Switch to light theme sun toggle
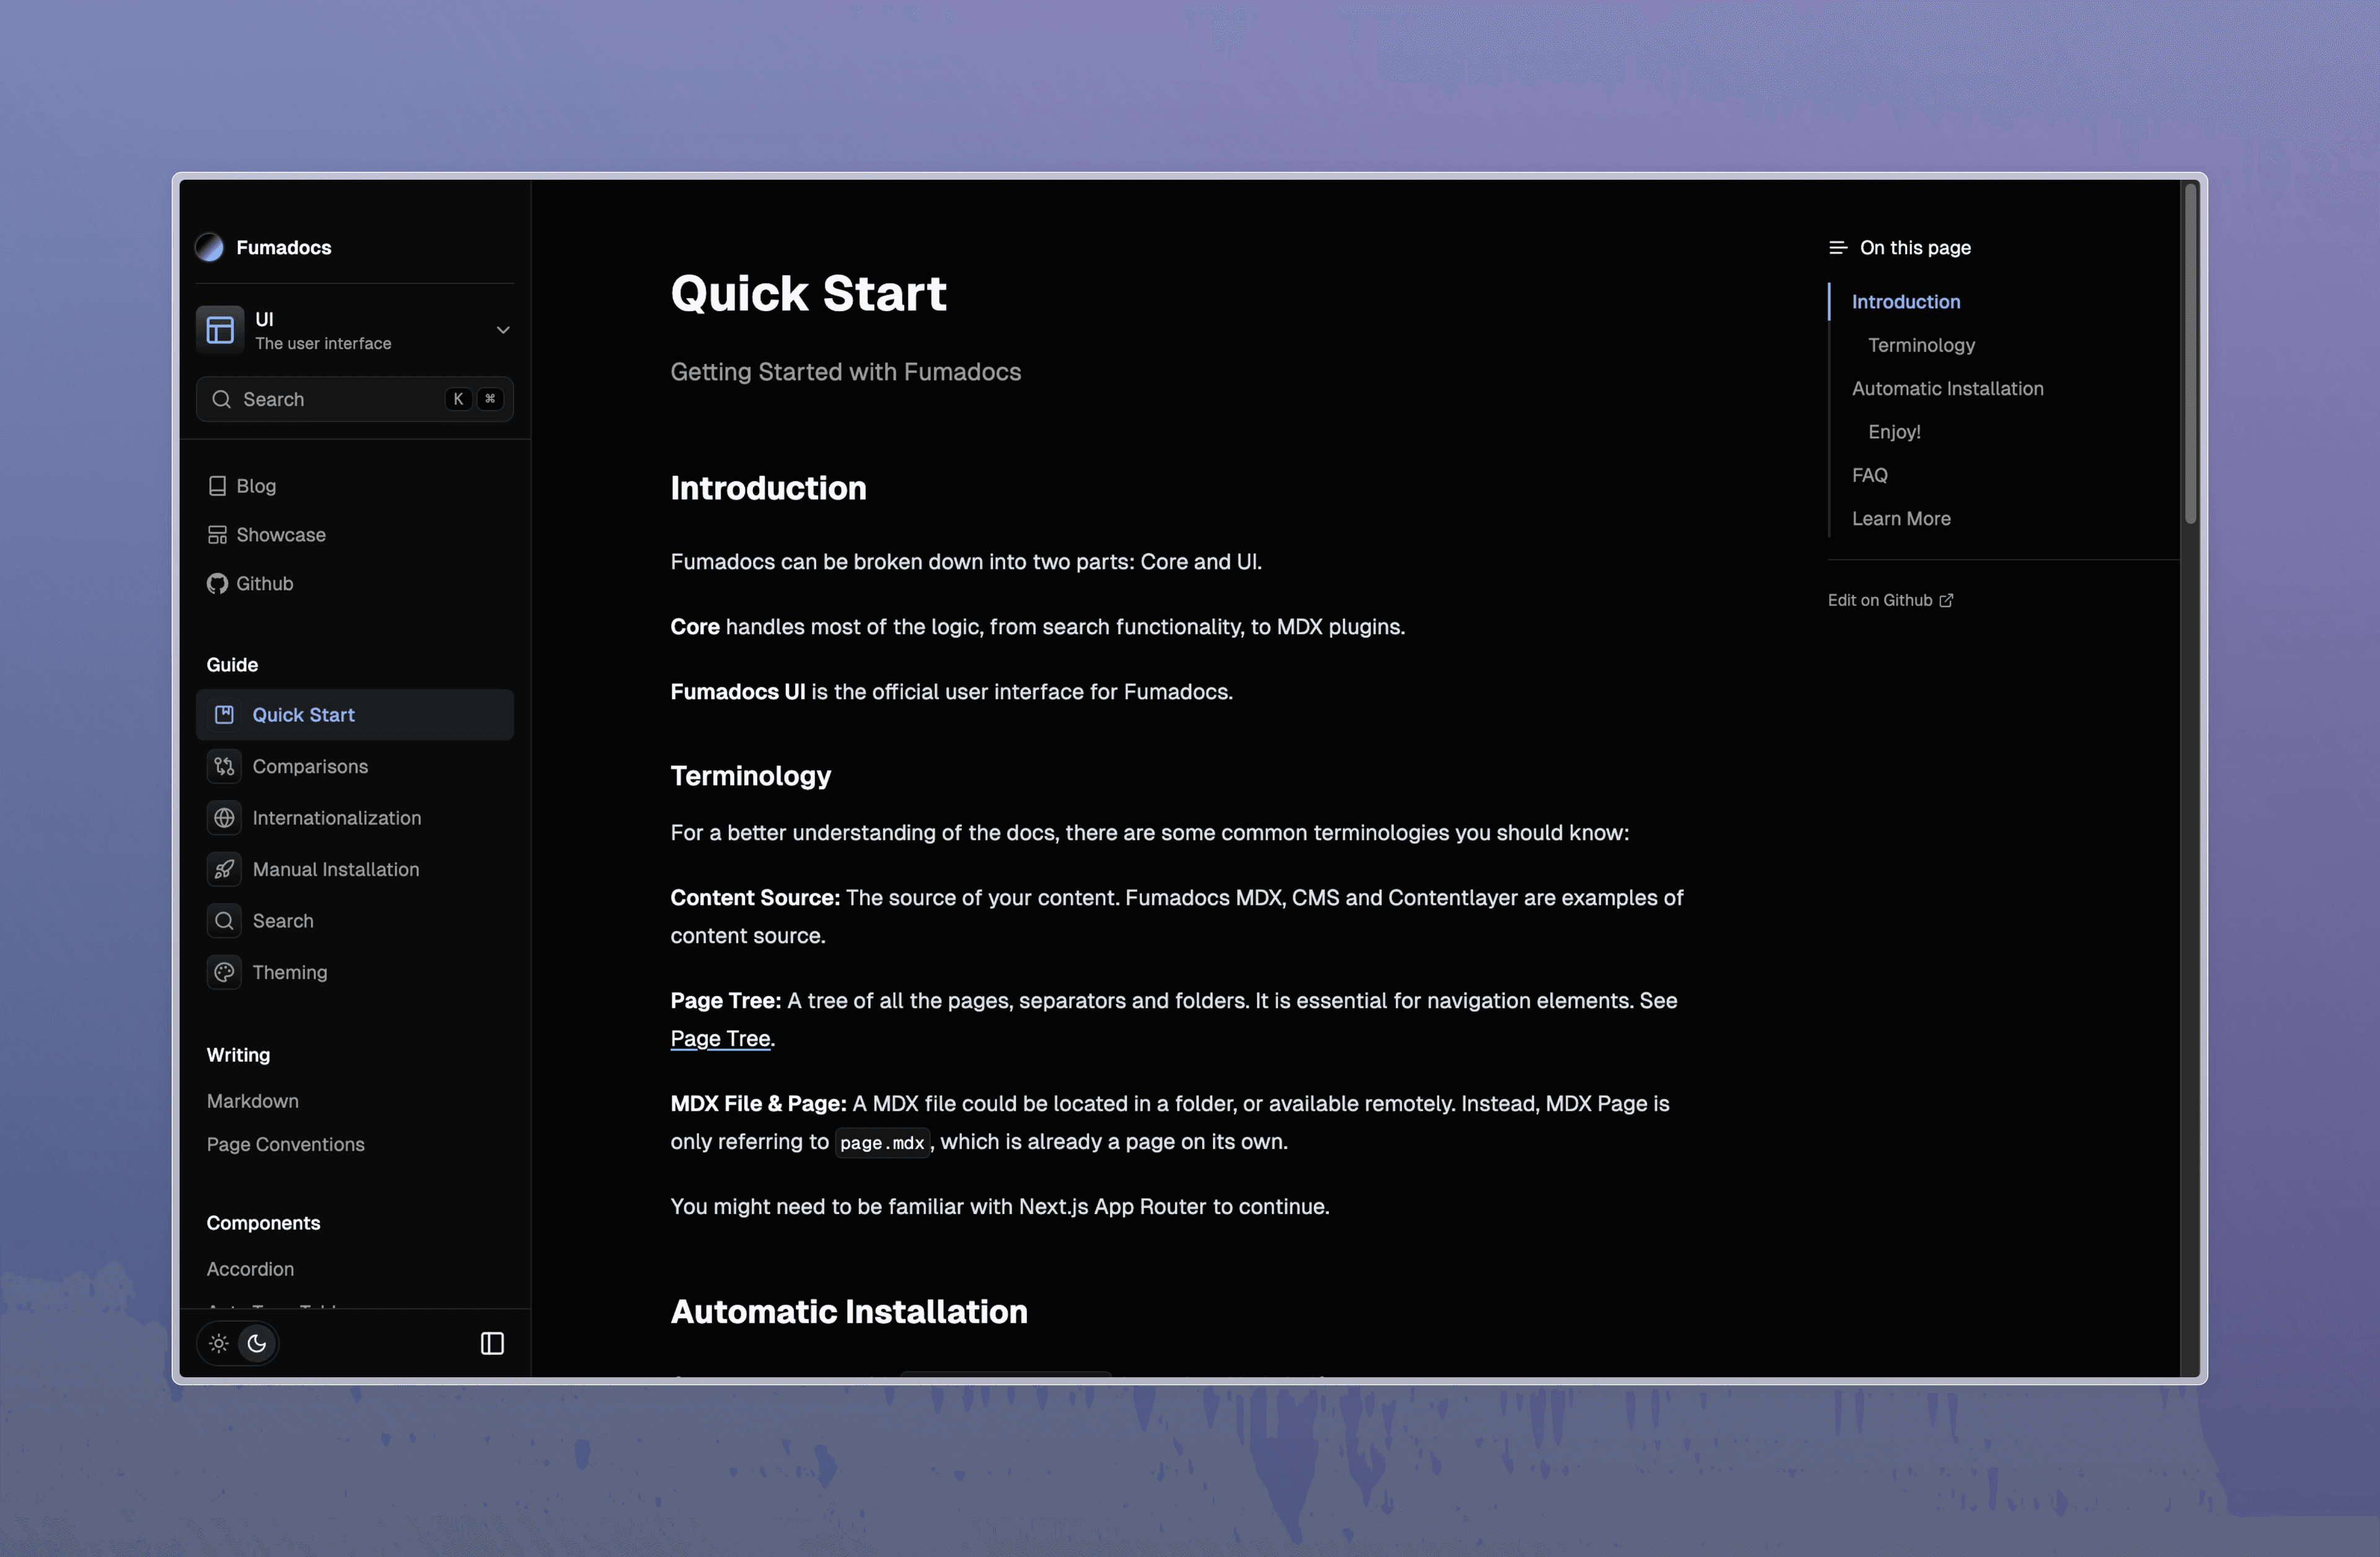This screenshot has height=1557, width=2380. click(x=219, y=1343)
